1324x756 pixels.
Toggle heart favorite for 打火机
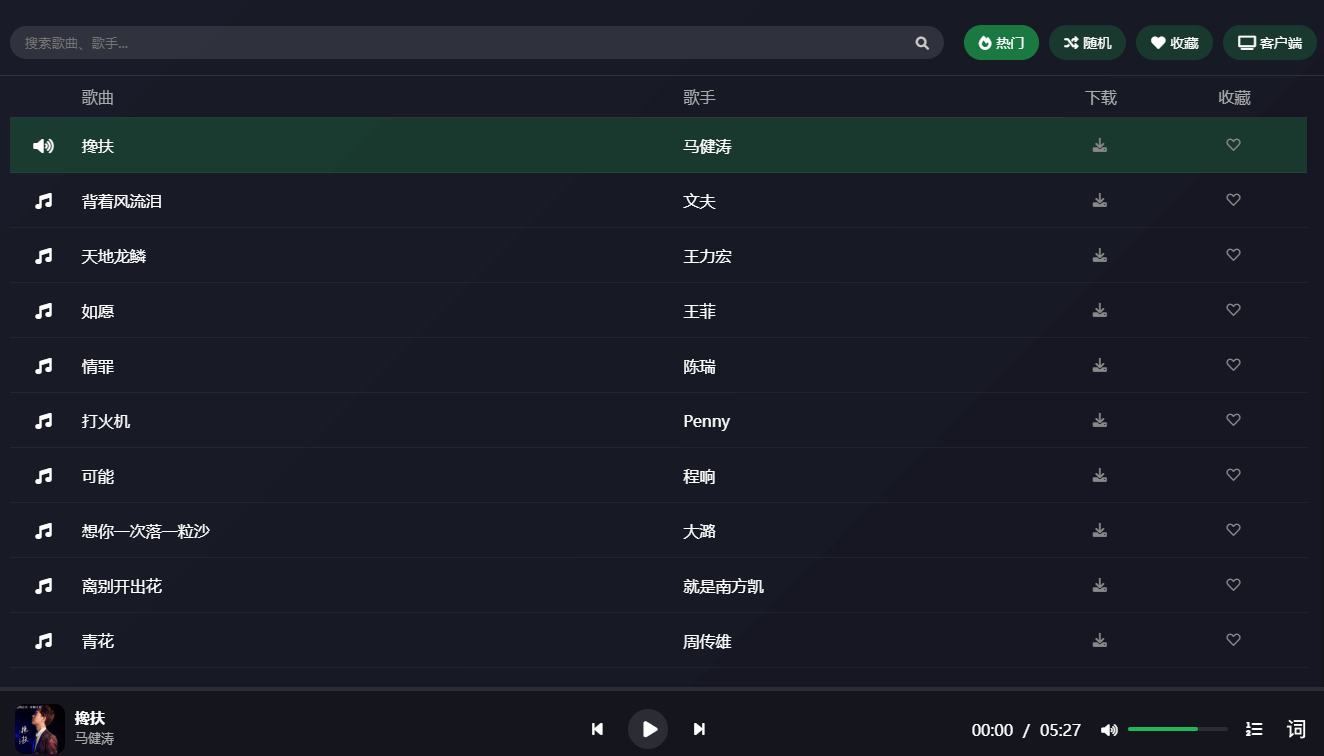(1233, 420)
